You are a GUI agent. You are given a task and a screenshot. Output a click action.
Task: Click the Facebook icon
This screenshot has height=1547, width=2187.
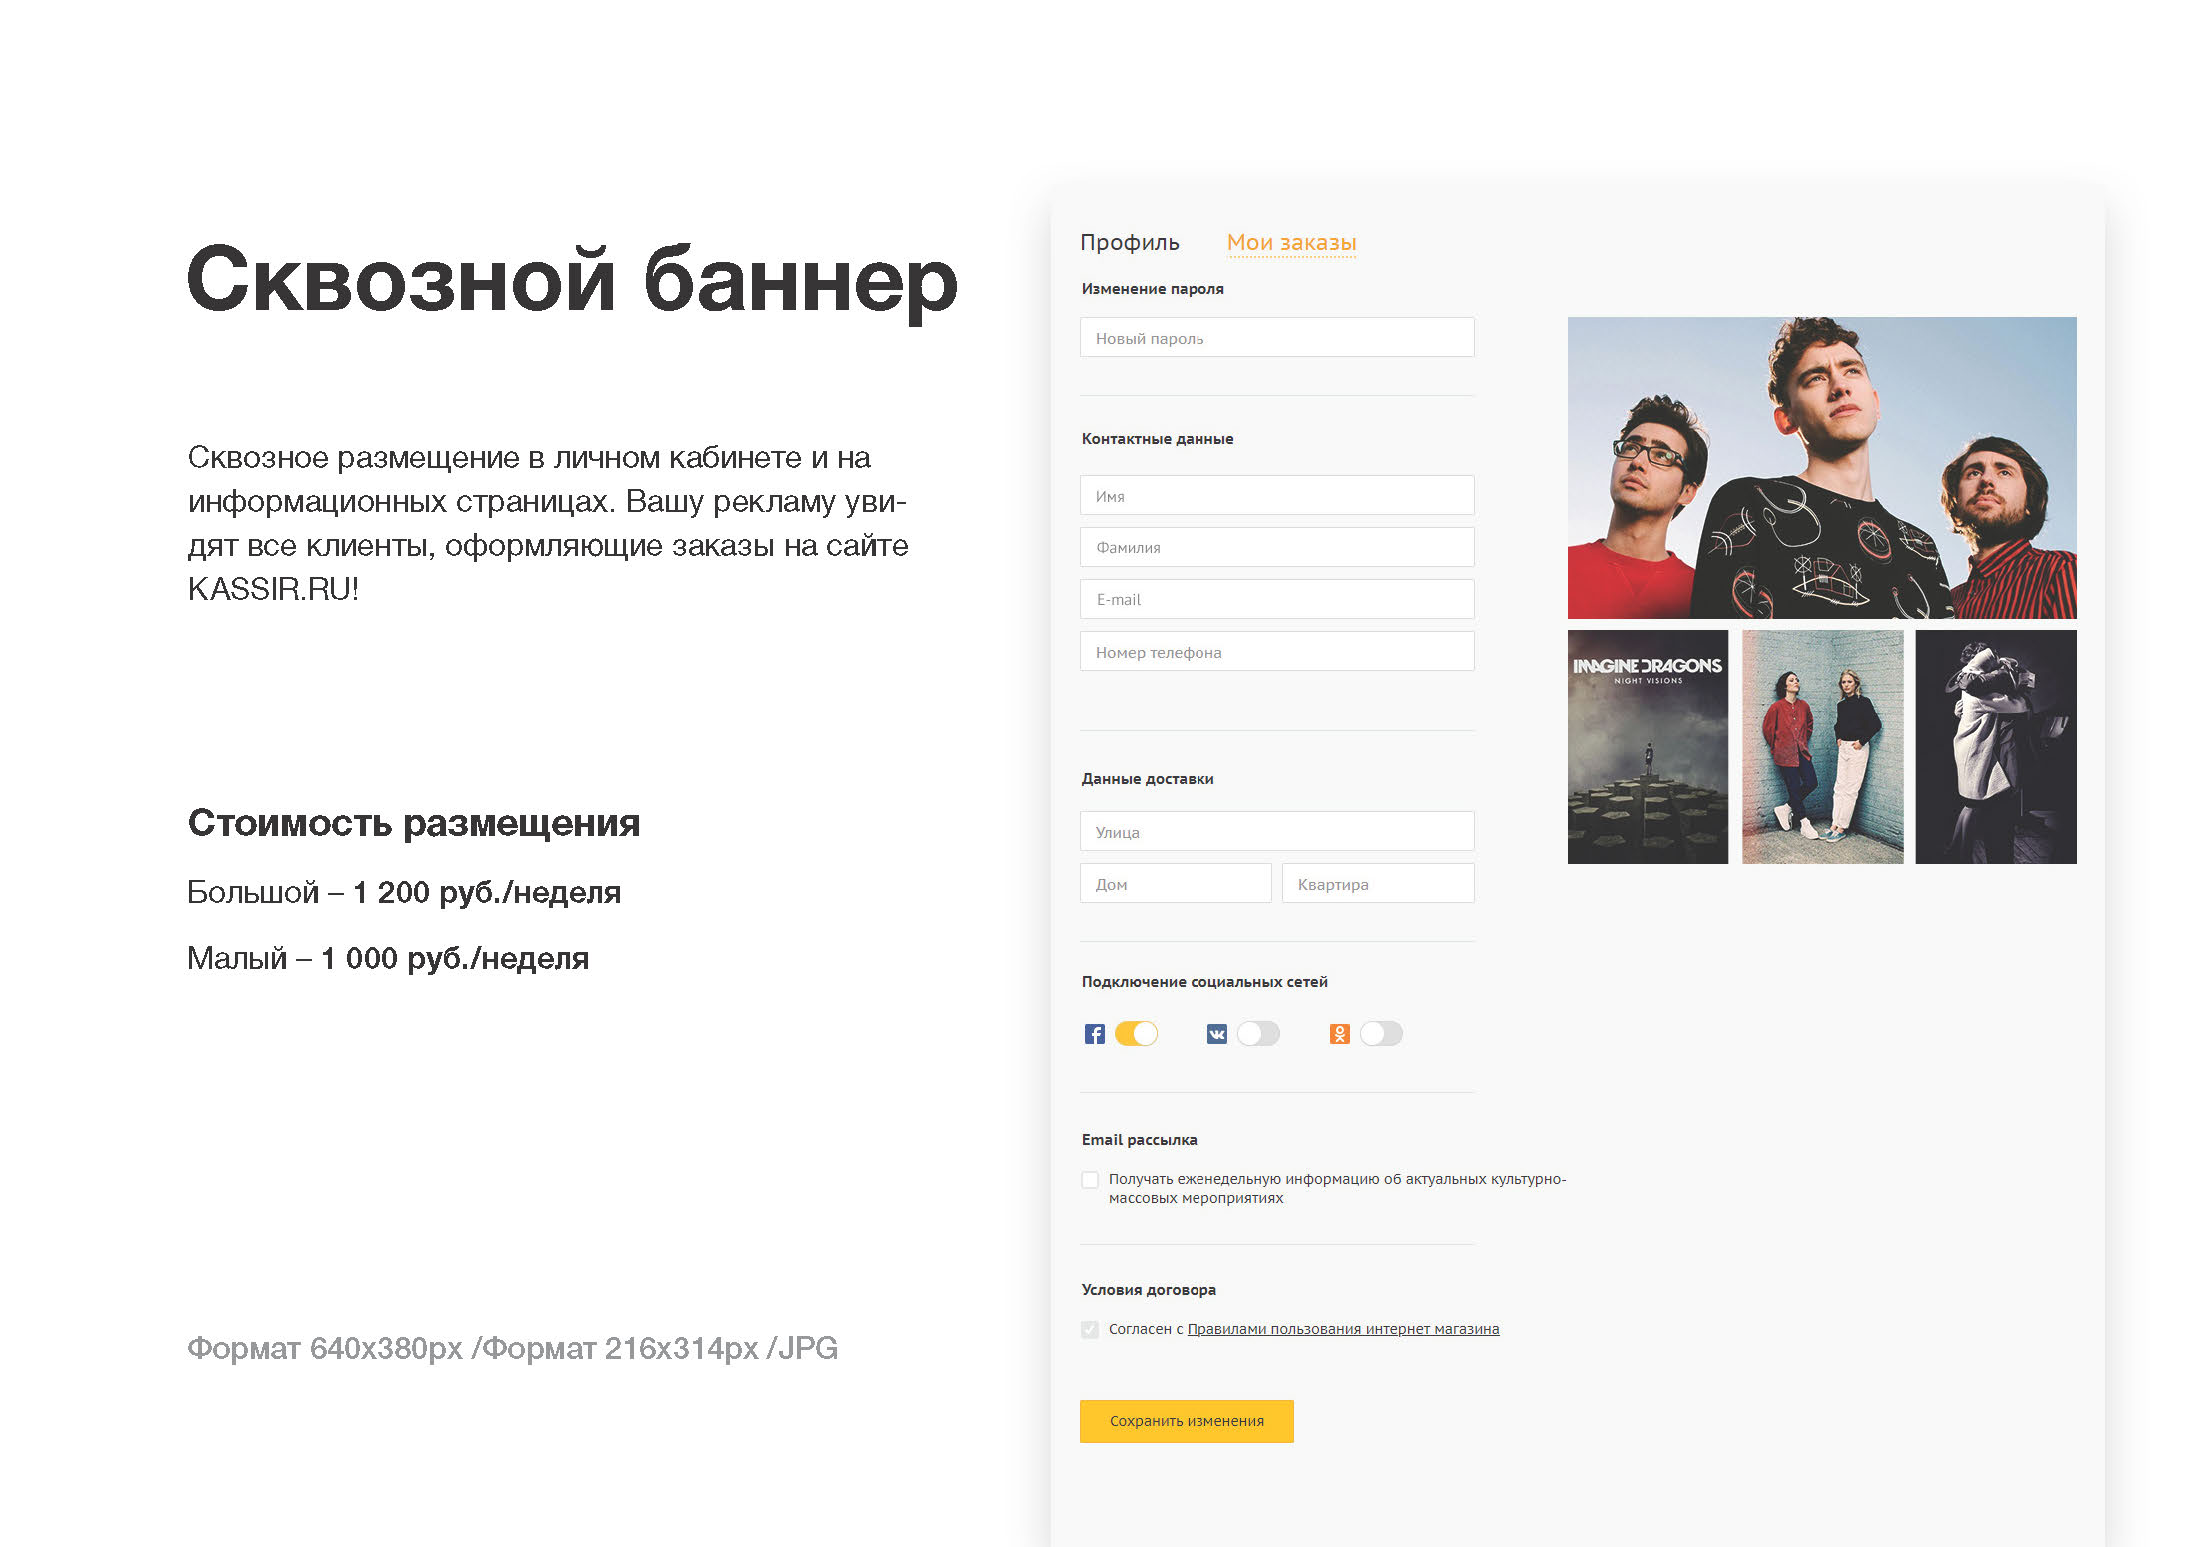1094,1034
